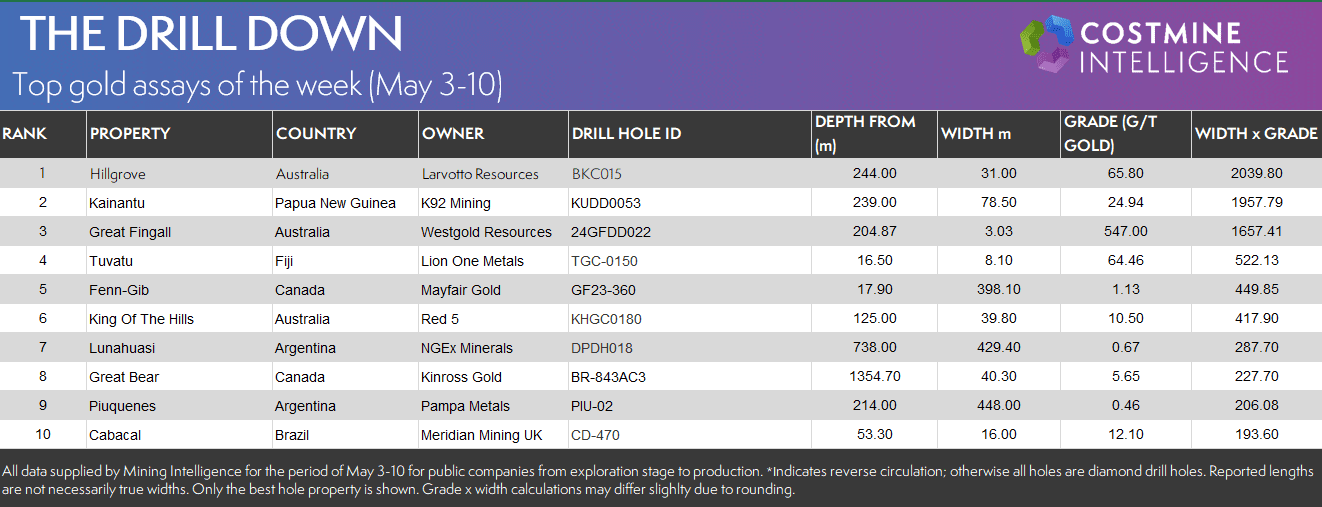
Task: Select the Fenn-Gib property row
Action: click(x=661, y=290)
